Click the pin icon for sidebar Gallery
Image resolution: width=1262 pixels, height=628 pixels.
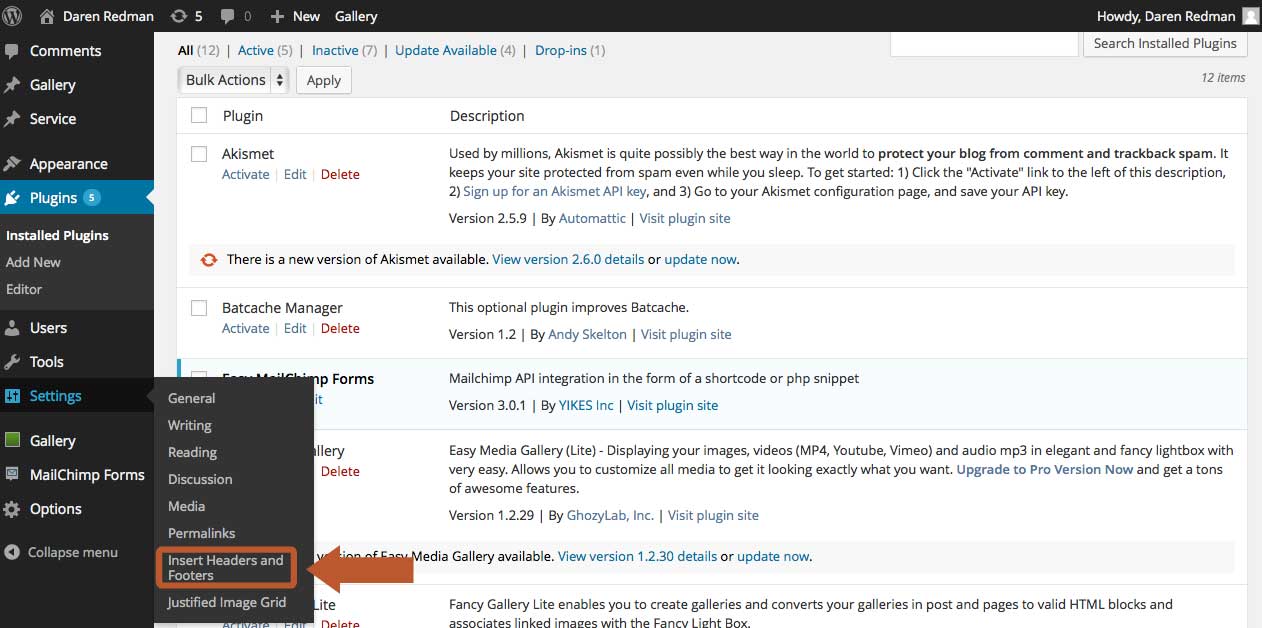click(x=13, y=85)
